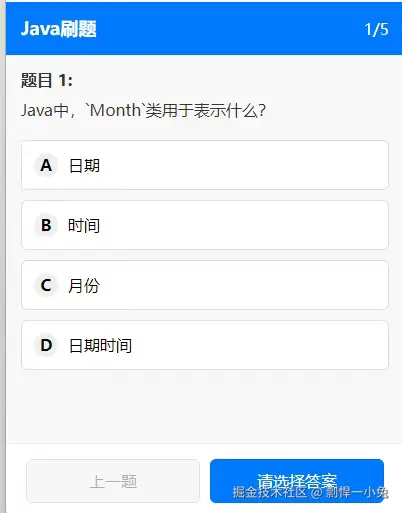Click the blue 请选择答案 button

tap(297, 481)
